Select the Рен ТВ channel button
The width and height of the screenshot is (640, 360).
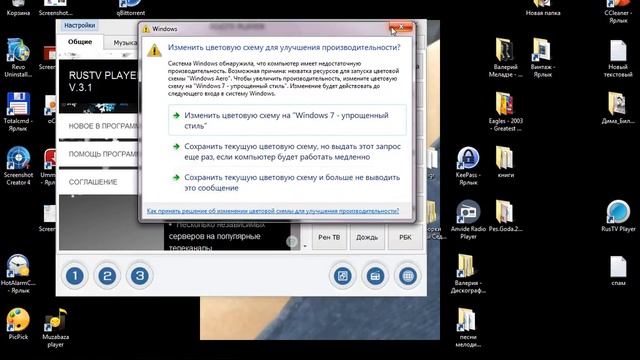[x=329, y=237]
